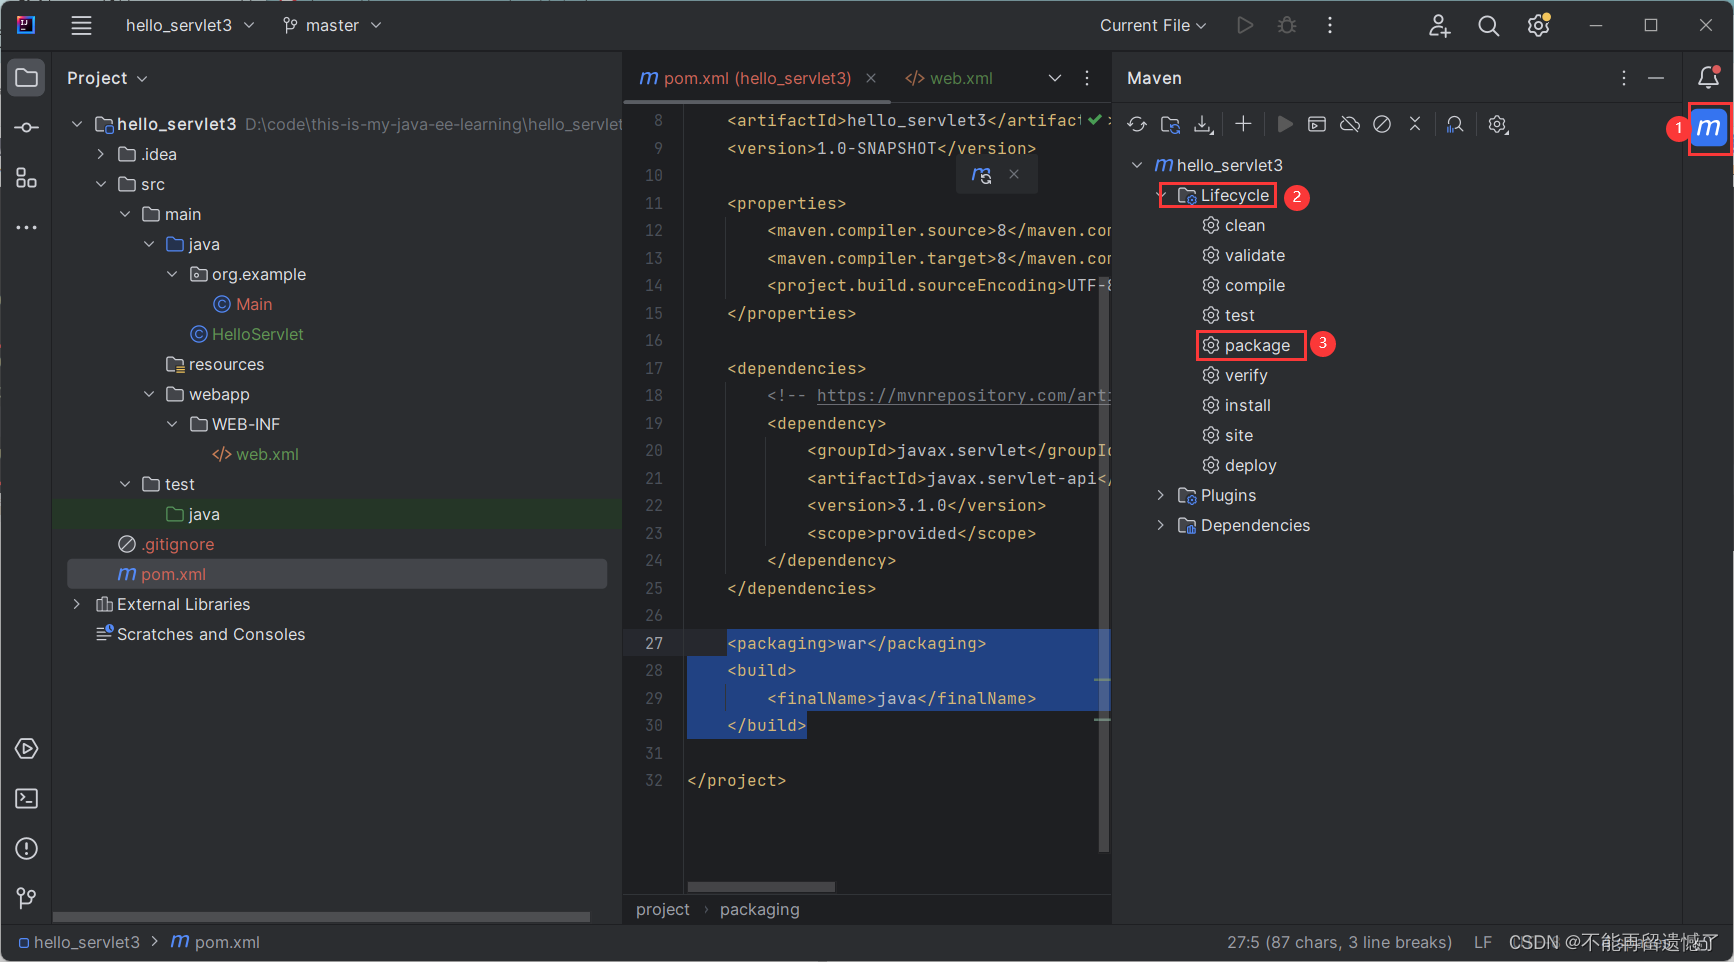Open Search Everywhere magnifier
Screen dimensions: 1734x962
[1489, 26]
